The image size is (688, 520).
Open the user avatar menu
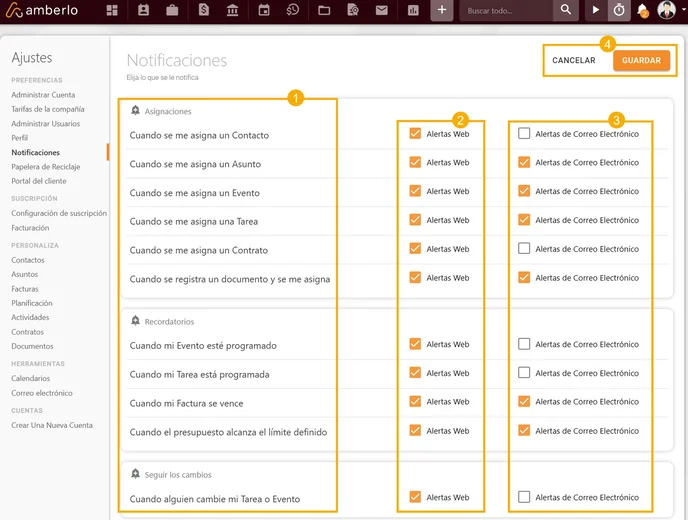click(x=666, y=10)
